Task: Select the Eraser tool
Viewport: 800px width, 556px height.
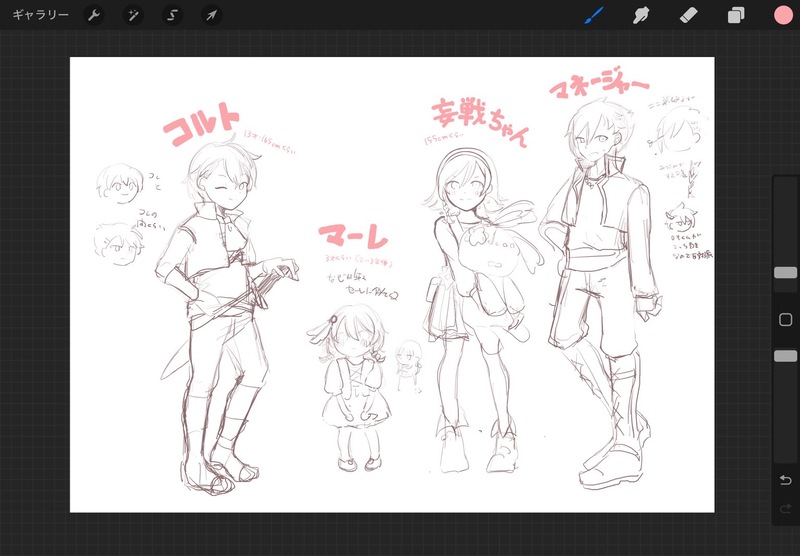Action: point(688,16)
